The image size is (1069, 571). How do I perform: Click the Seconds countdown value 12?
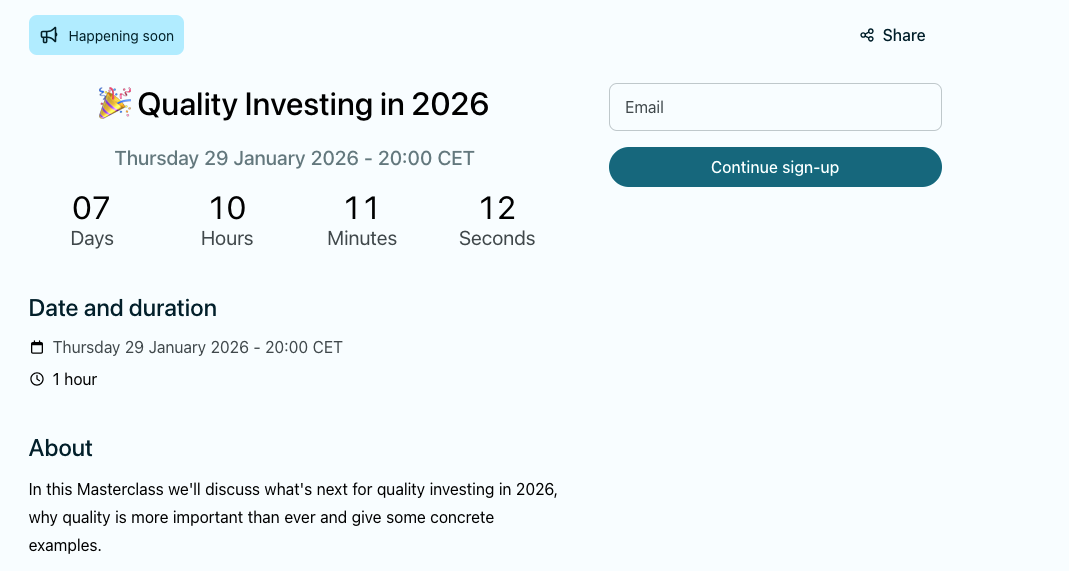[497, 208]
